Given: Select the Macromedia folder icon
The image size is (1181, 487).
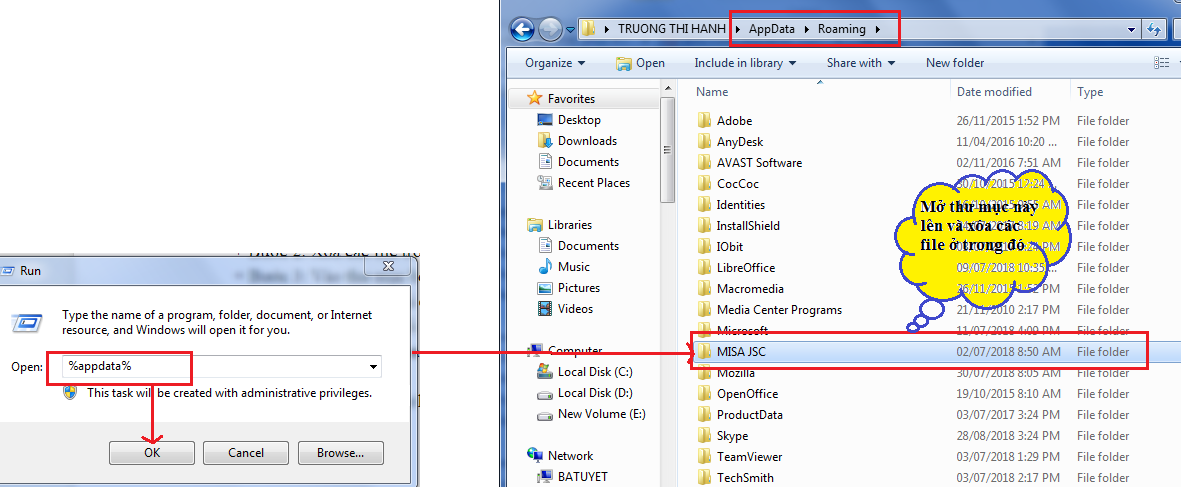Looking at the screenshot, I should [x=704, y=289].
